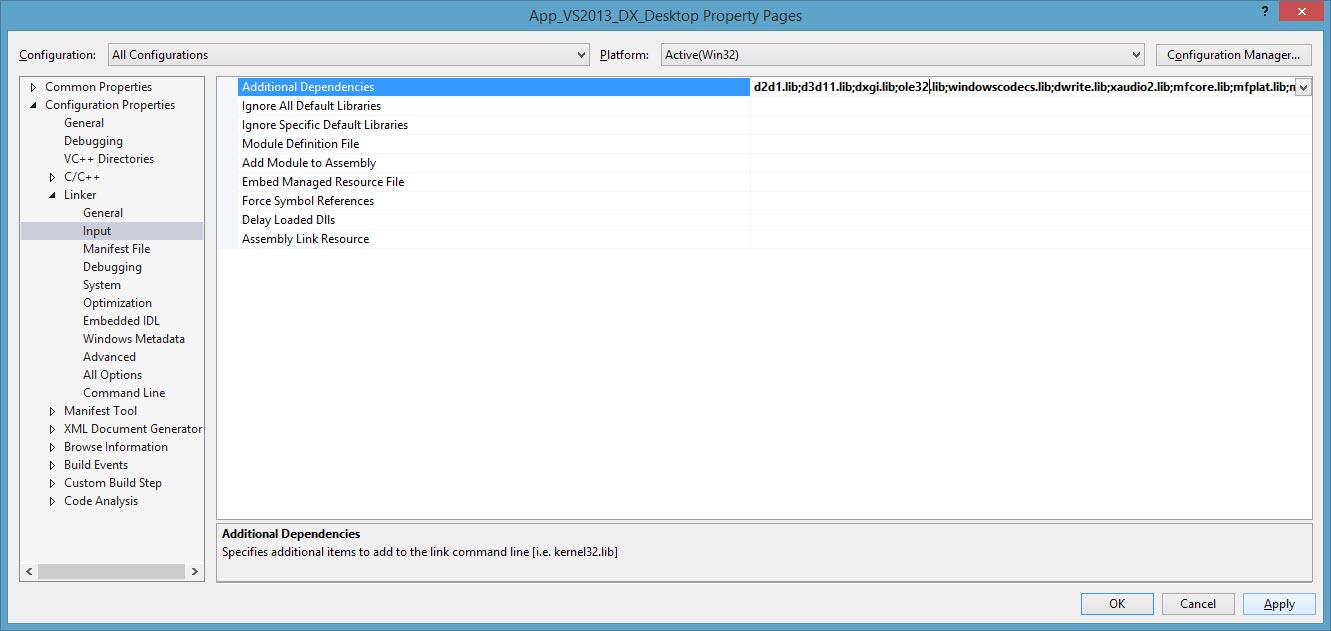Image resolution: width=1331 pixels, height=631 pixels.
Task: Select the Embed Managed Resource File property
Action: [494, 182]
